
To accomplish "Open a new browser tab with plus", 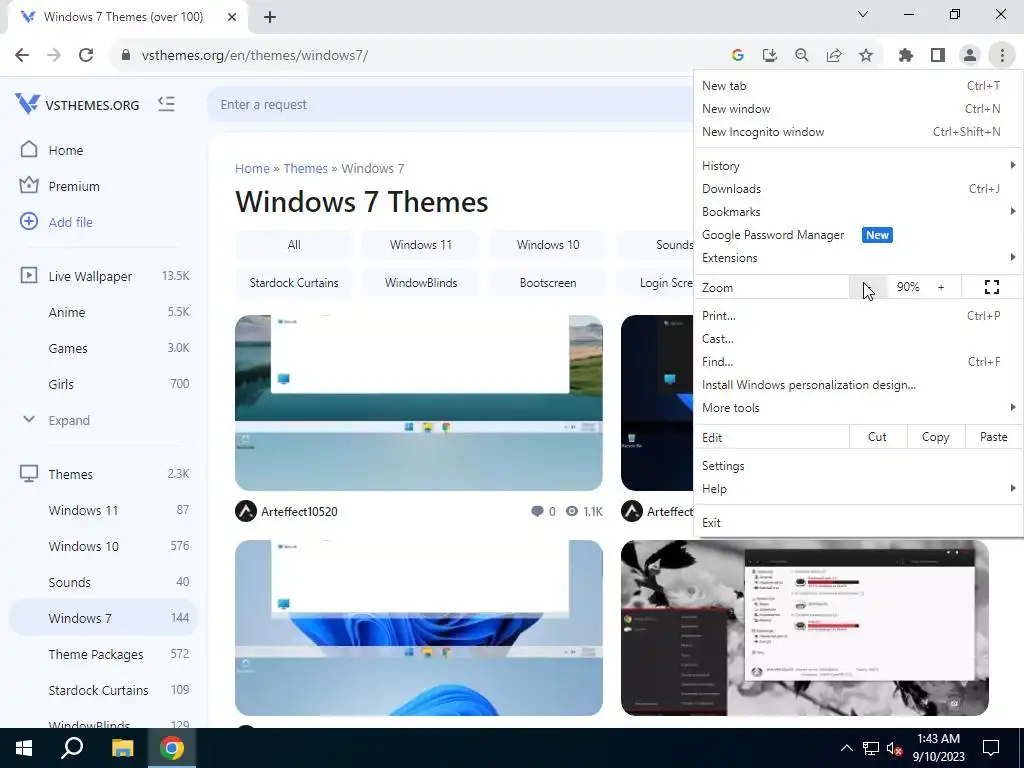I will (270, 18).
